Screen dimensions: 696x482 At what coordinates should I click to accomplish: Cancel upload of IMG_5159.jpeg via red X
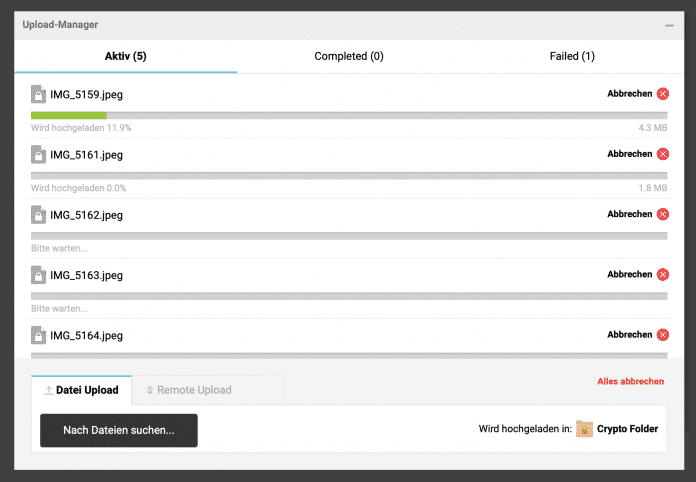662,94
